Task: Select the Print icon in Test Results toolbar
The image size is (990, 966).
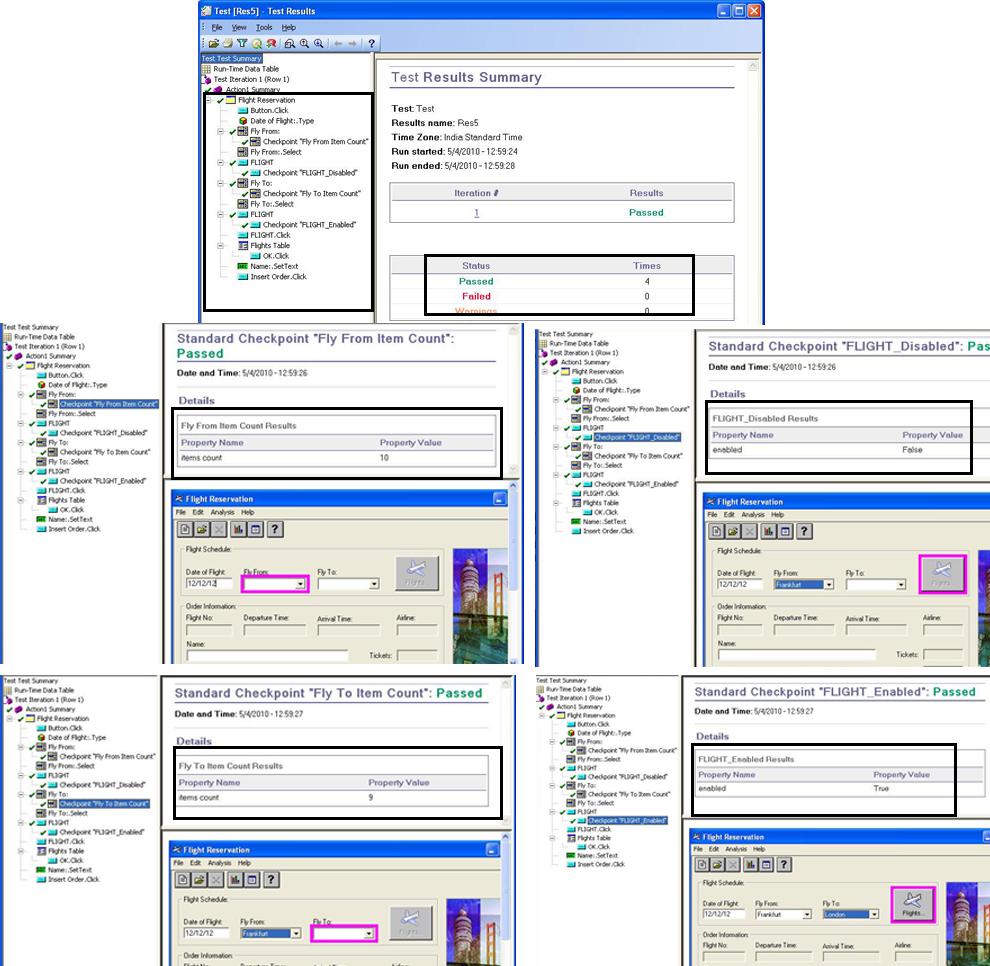Action: coord(227,43)
